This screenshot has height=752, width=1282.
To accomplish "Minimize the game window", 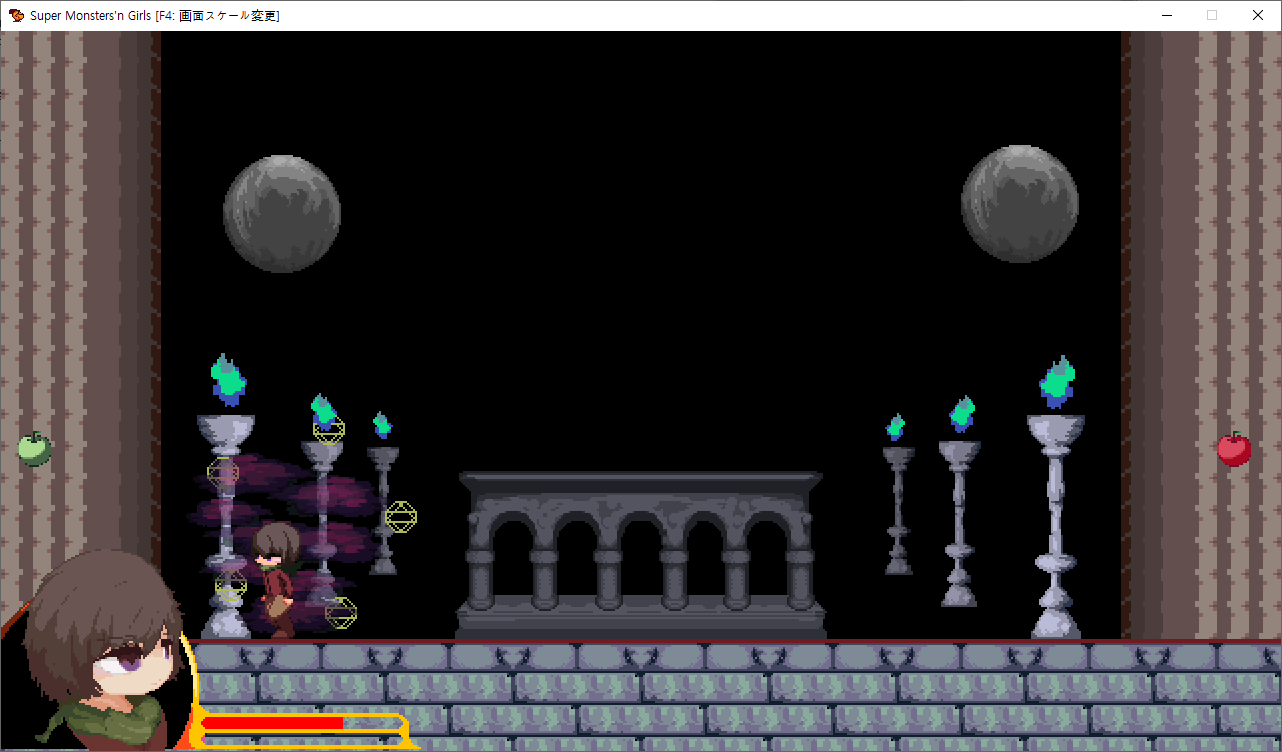I will 1166,15.
